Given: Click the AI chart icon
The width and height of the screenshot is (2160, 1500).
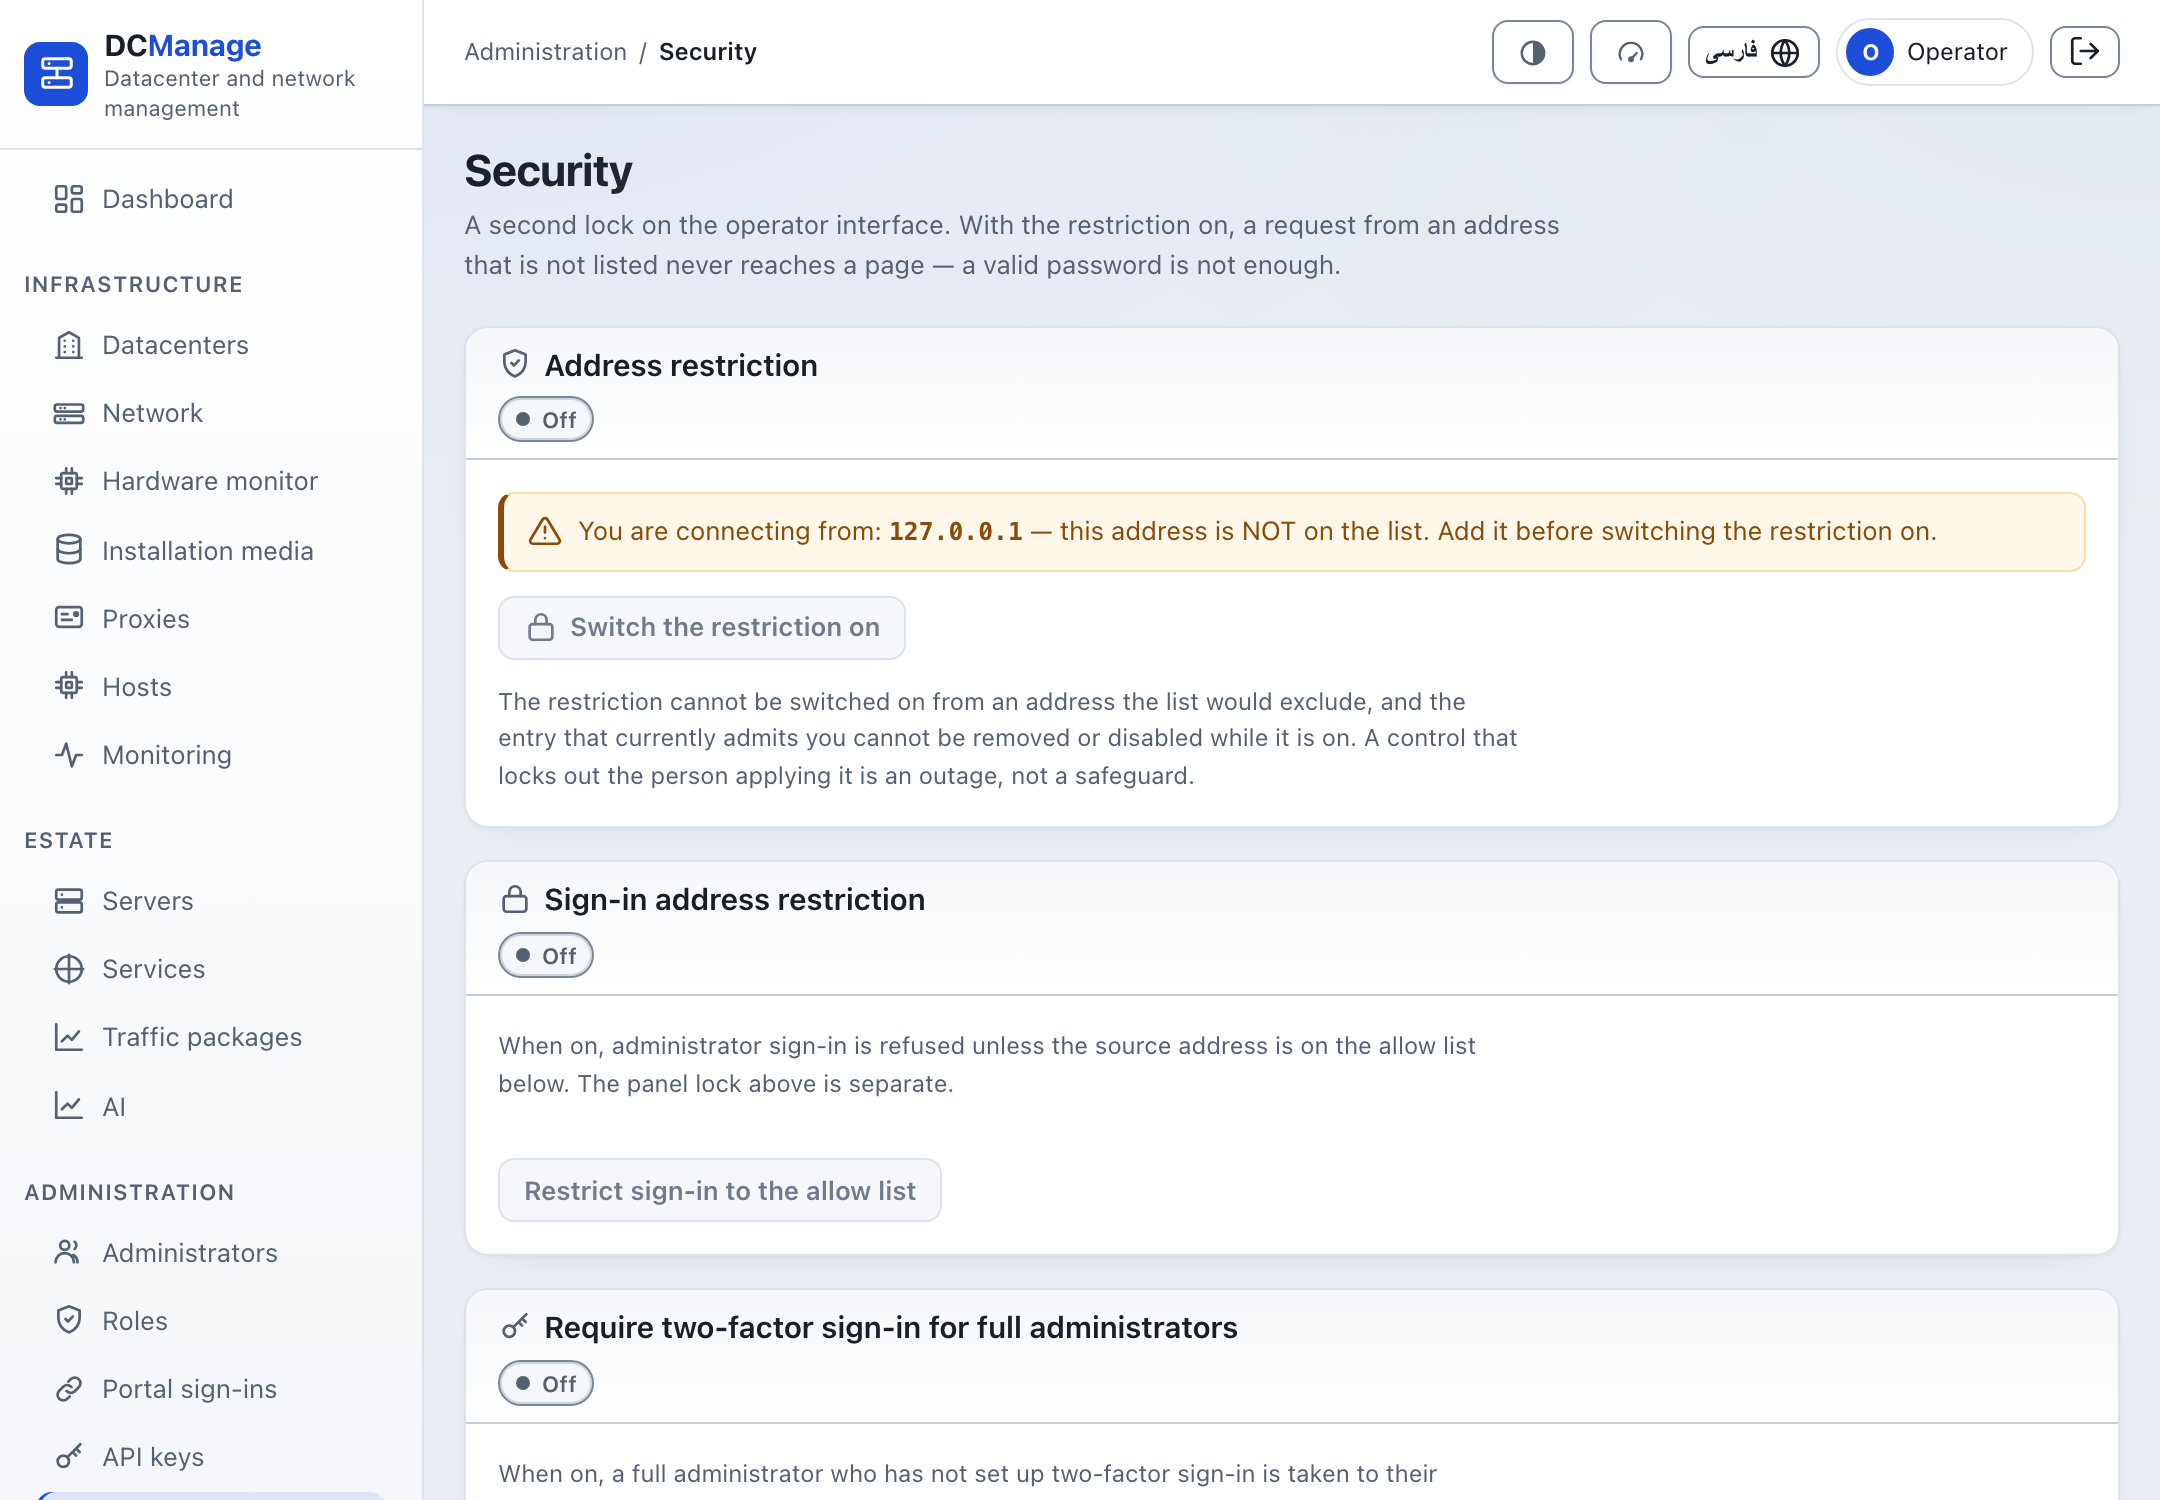Looking at the screenshot, I should pos(69,1106).
